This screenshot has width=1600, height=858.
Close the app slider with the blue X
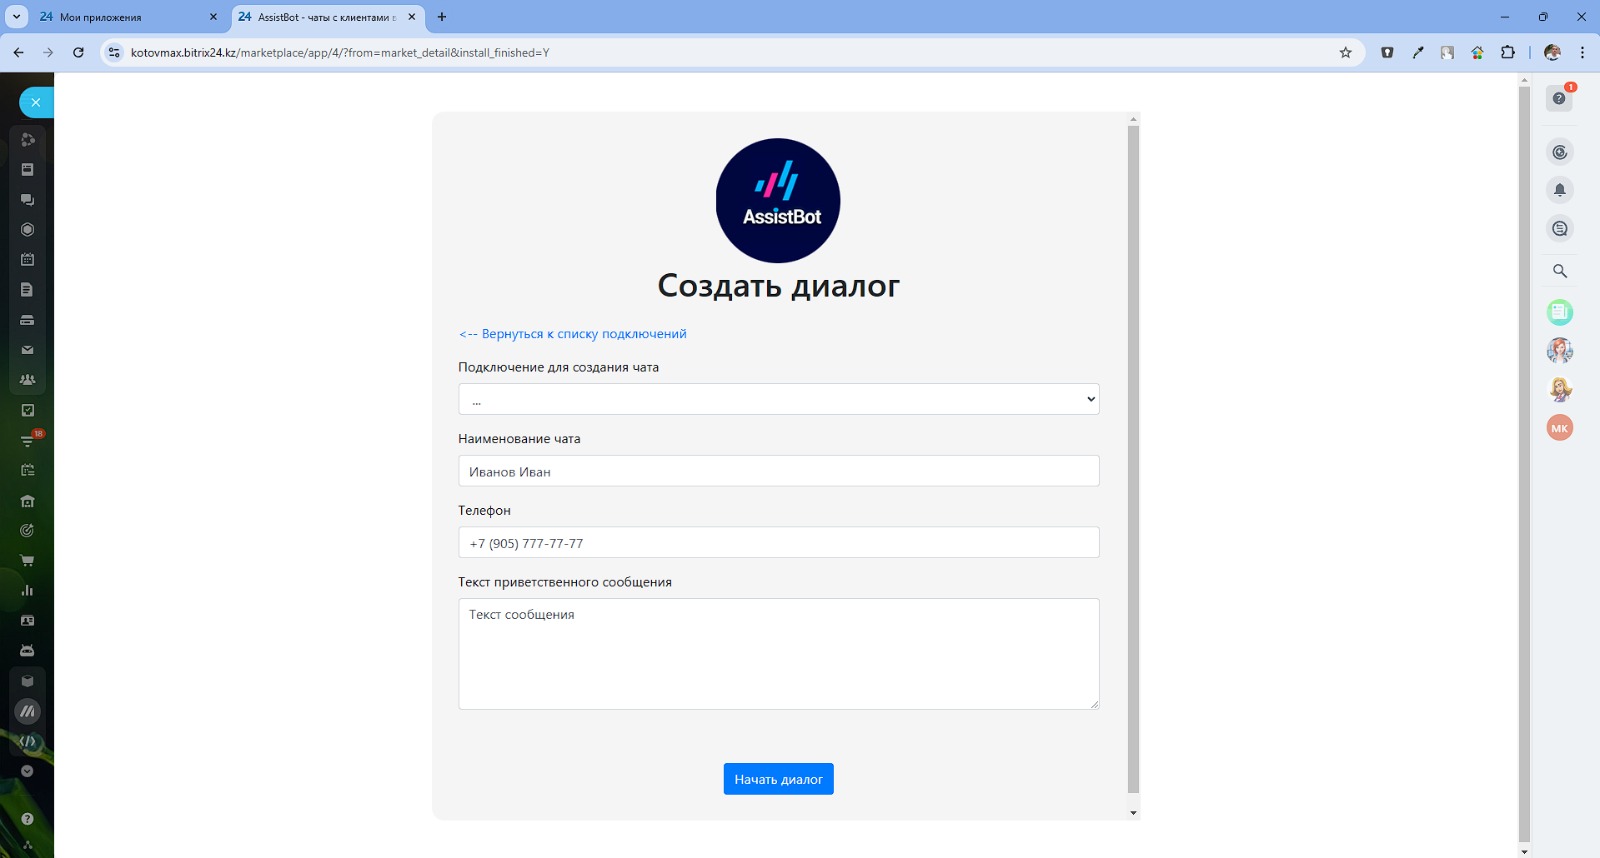(35, 102)
